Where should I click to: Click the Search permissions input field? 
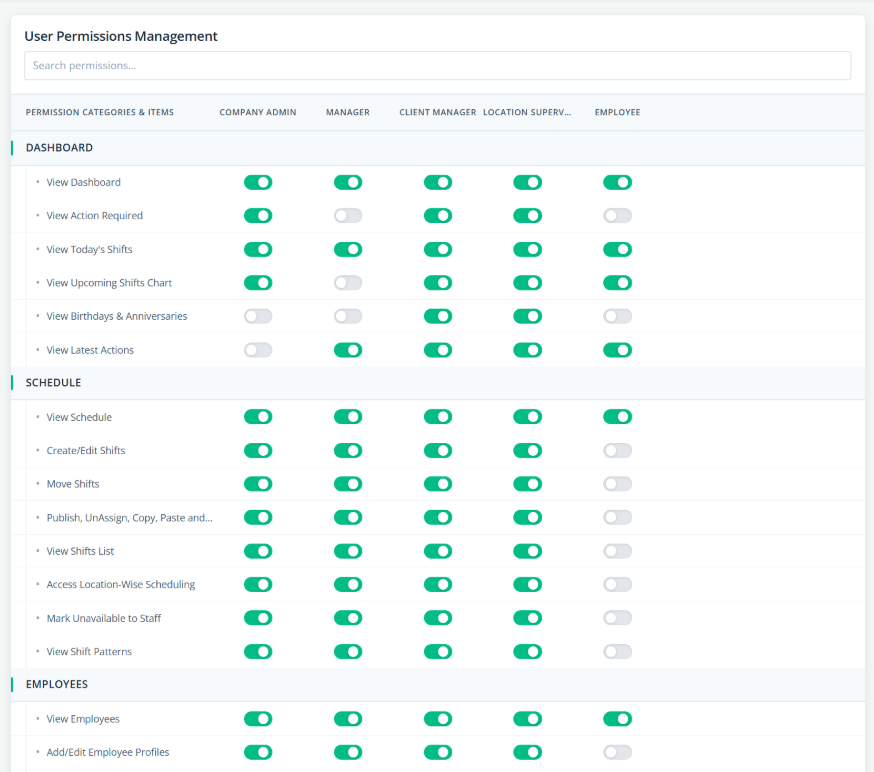pyautogui.click(x=437, y=66)
